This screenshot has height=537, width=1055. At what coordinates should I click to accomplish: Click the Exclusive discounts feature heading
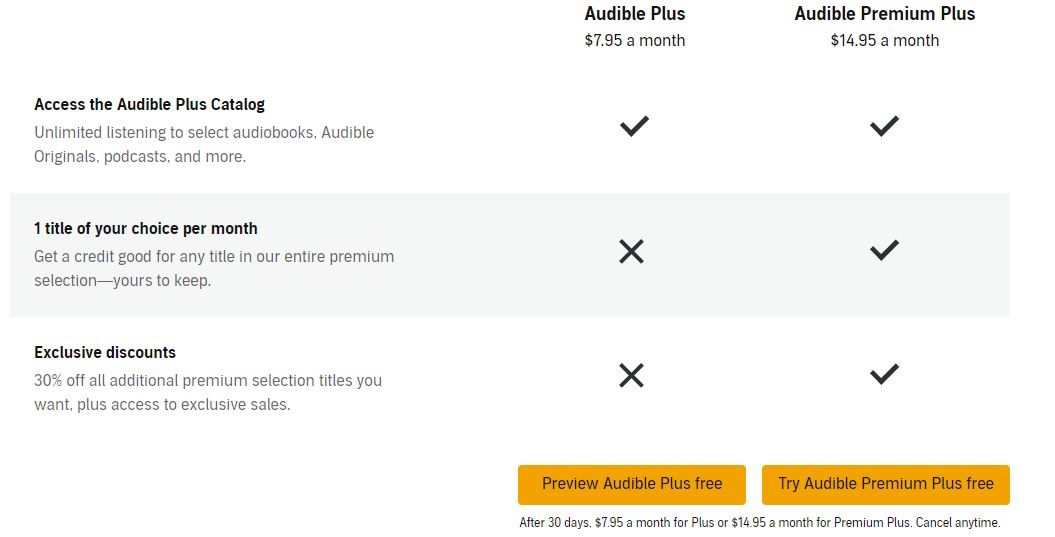[105, 352]
